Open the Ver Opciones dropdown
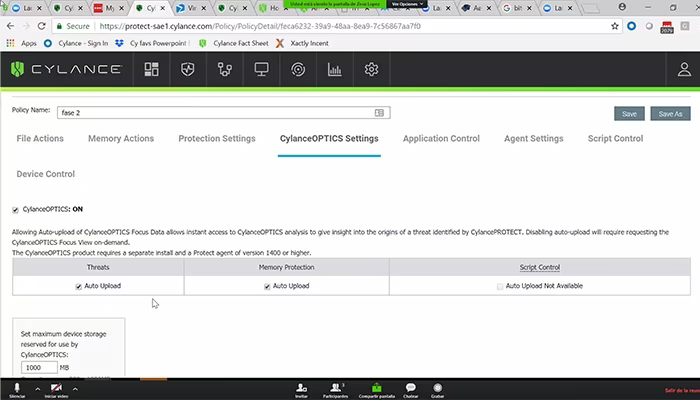The image size is (700, 400). pyautogui.click(x=407, y=4)
